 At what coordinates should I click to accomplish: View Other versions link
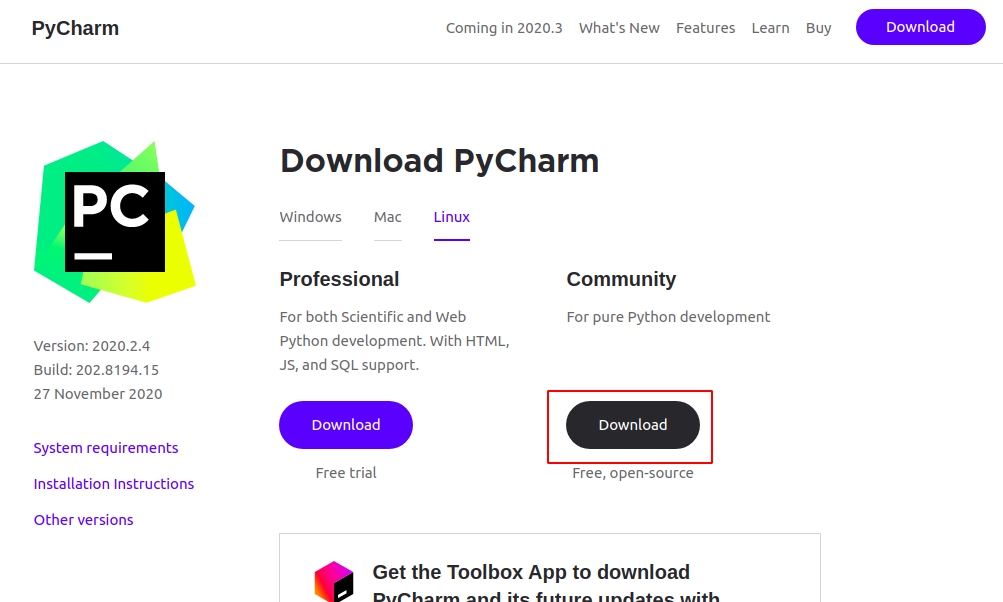click(x=83, y=520)
